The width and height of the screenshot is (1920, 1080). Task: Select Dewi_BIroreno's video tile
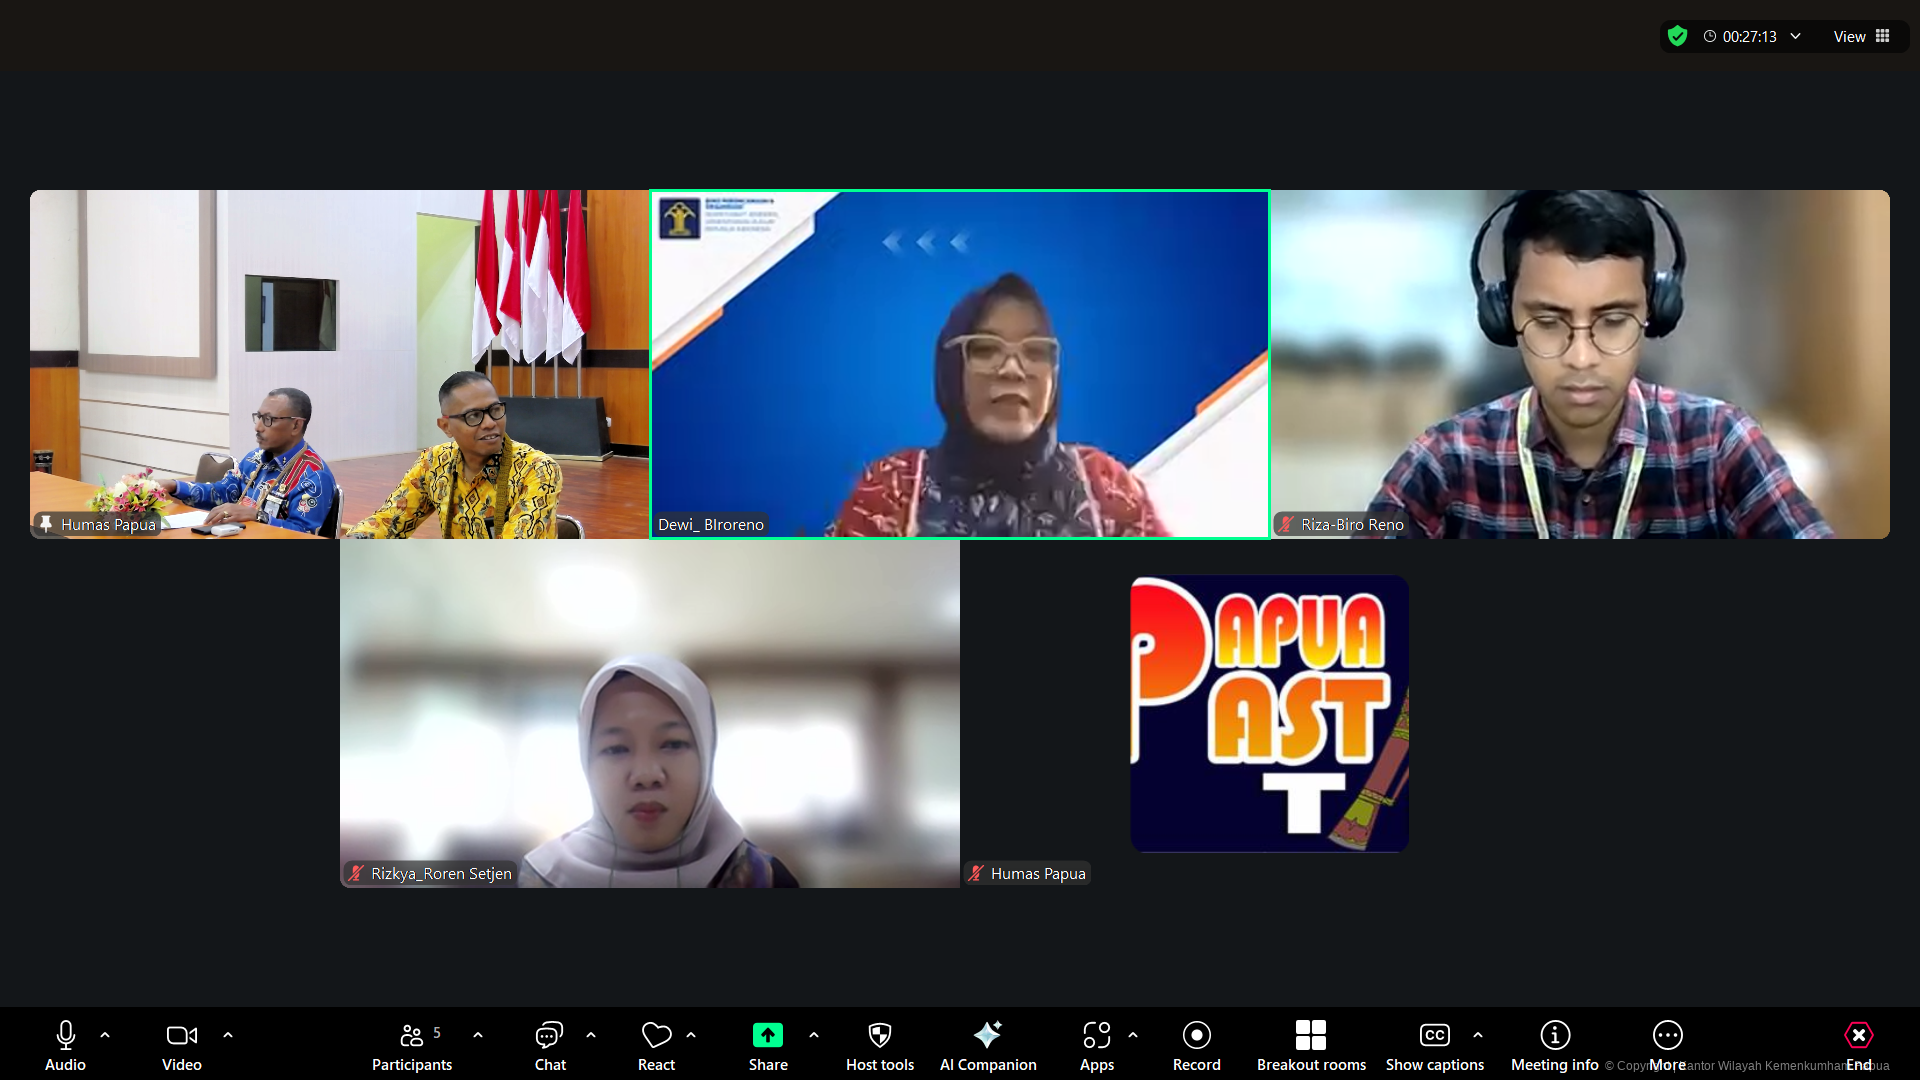960,364
